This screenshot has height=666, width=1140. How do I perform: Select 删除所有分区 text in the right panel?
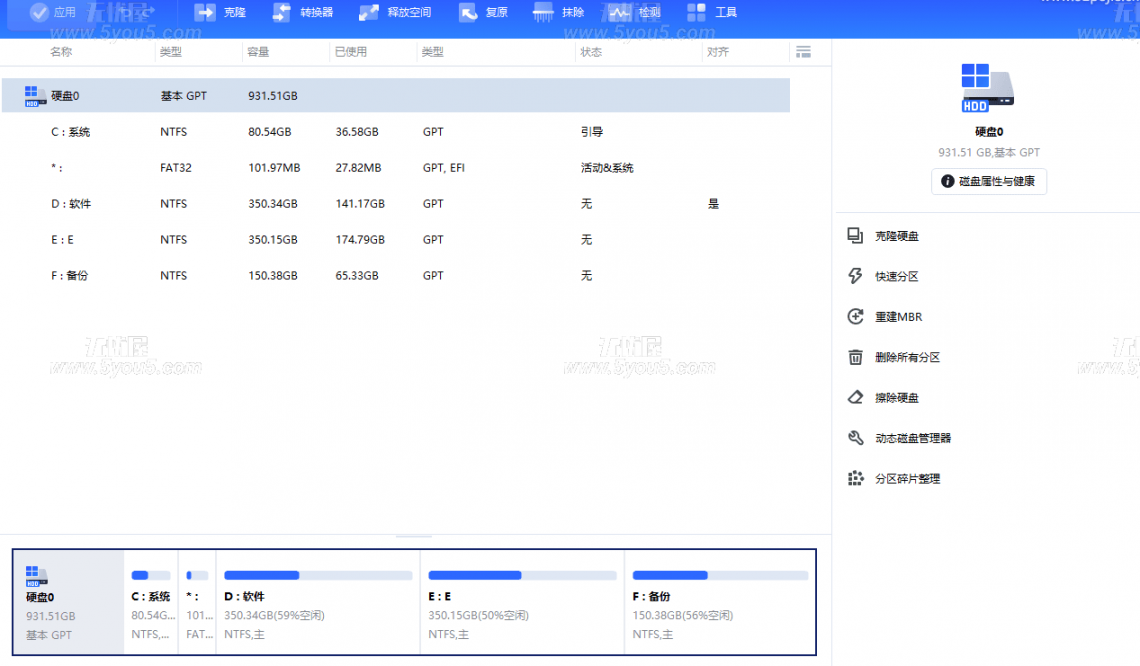coord(907,357)
